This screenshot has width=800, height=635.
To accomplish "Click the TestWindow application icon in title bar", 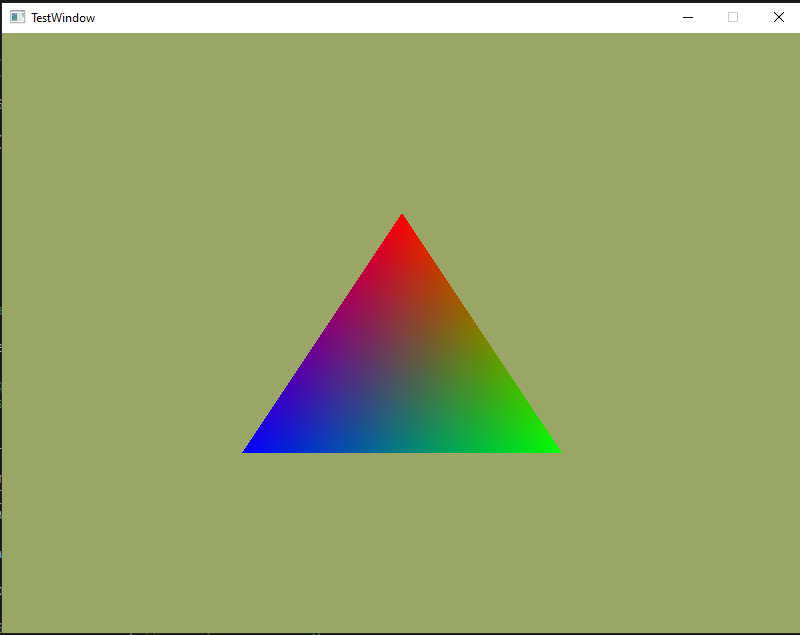I will pos(17,17).
